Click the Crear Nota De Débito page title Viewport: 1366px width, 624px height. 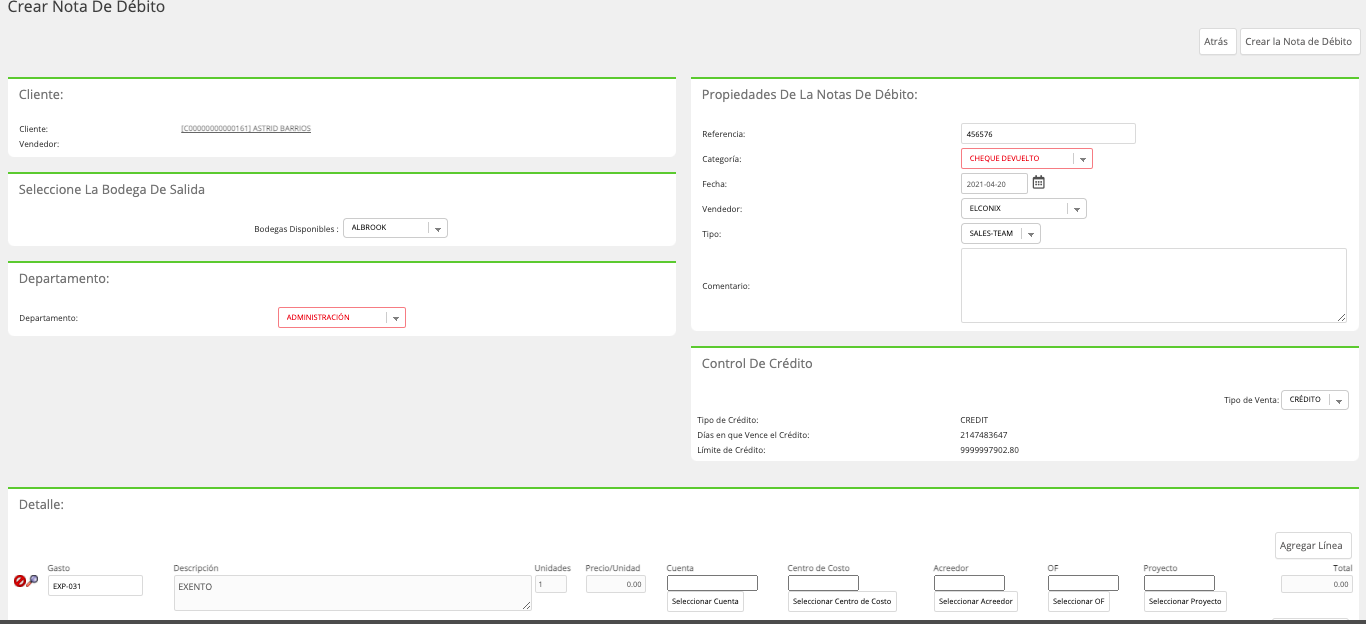[86, 8]
